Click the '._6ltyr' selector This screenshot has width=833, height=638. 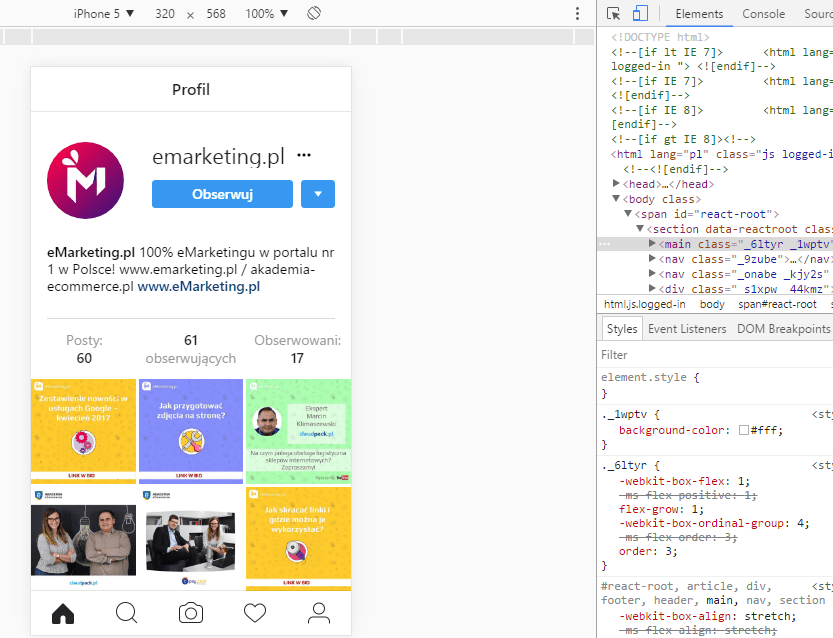click(624, 465)
